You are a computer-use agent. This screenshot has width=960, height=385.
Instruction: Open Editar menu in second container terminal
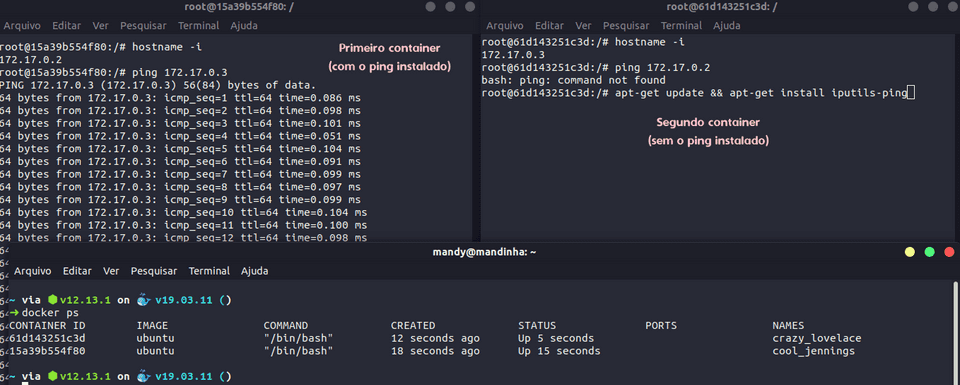point(549,26)
